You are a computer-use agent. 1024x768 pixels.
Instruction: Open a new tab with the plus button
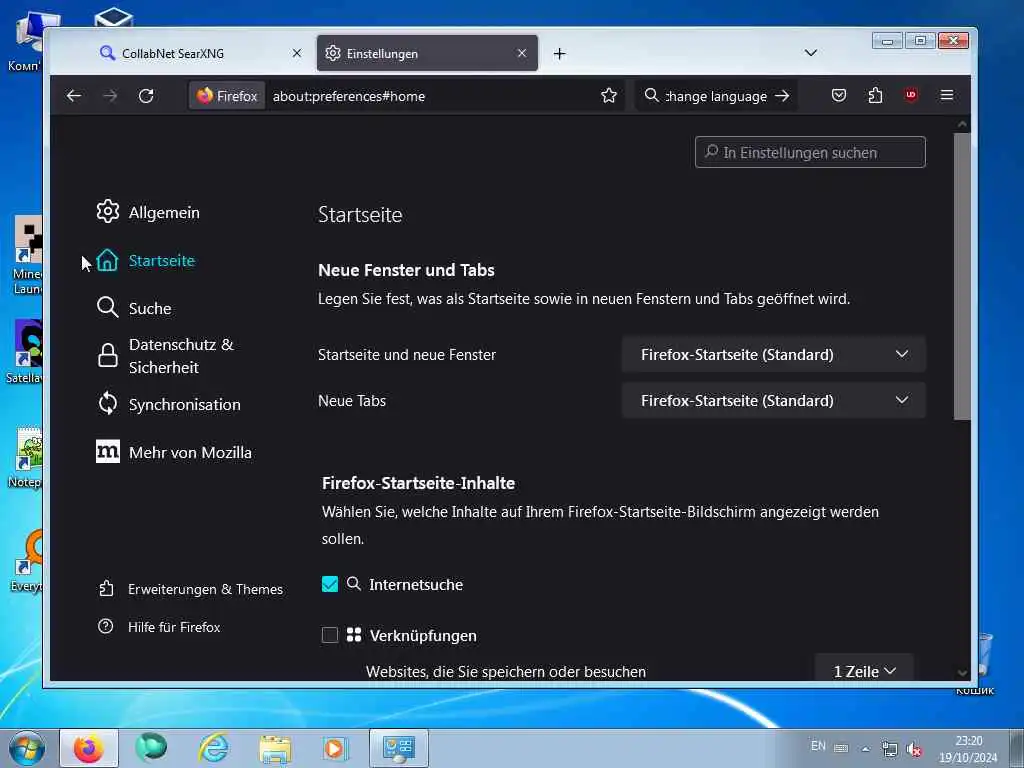559,54
